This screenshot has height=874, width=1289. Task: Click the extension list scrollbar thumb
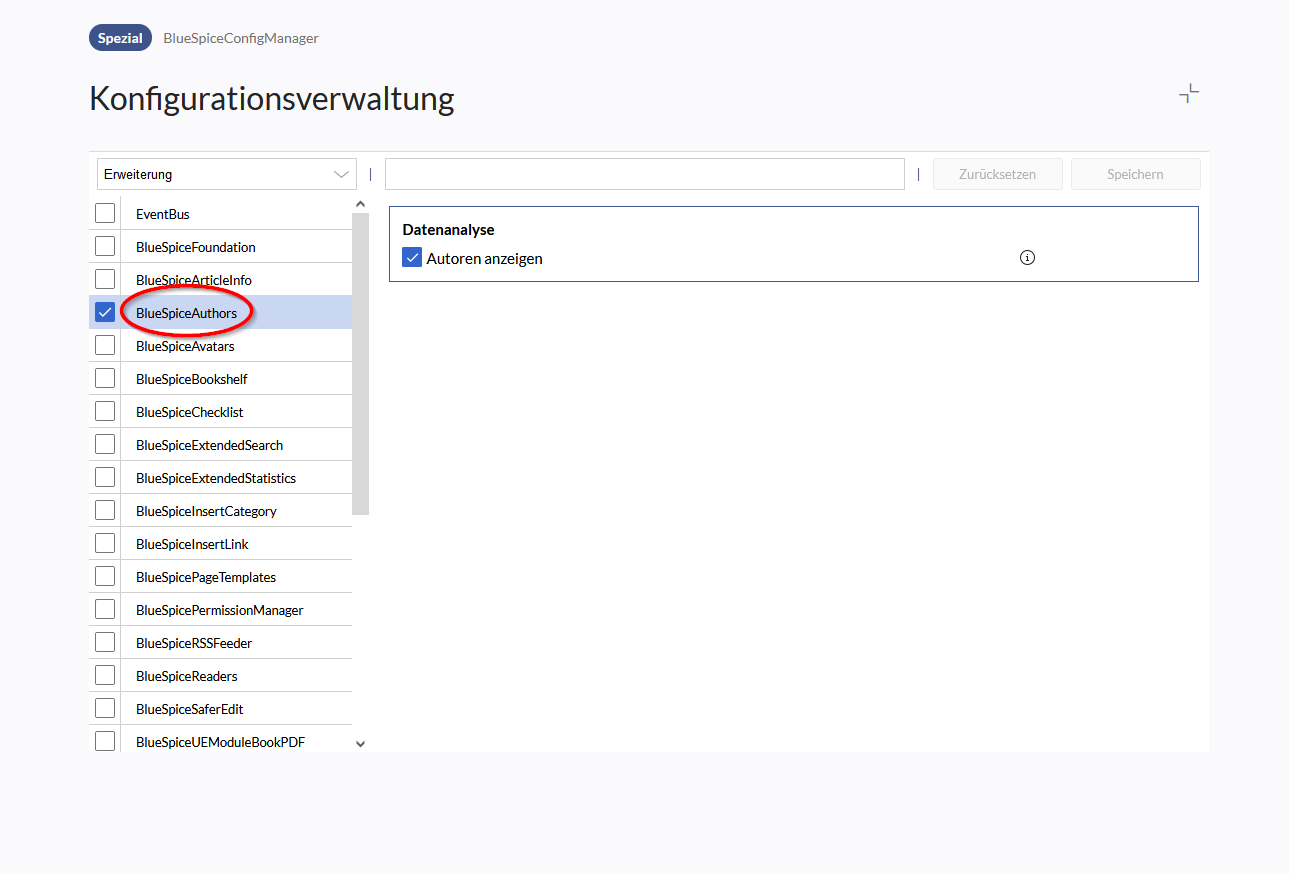coord(361,364)
